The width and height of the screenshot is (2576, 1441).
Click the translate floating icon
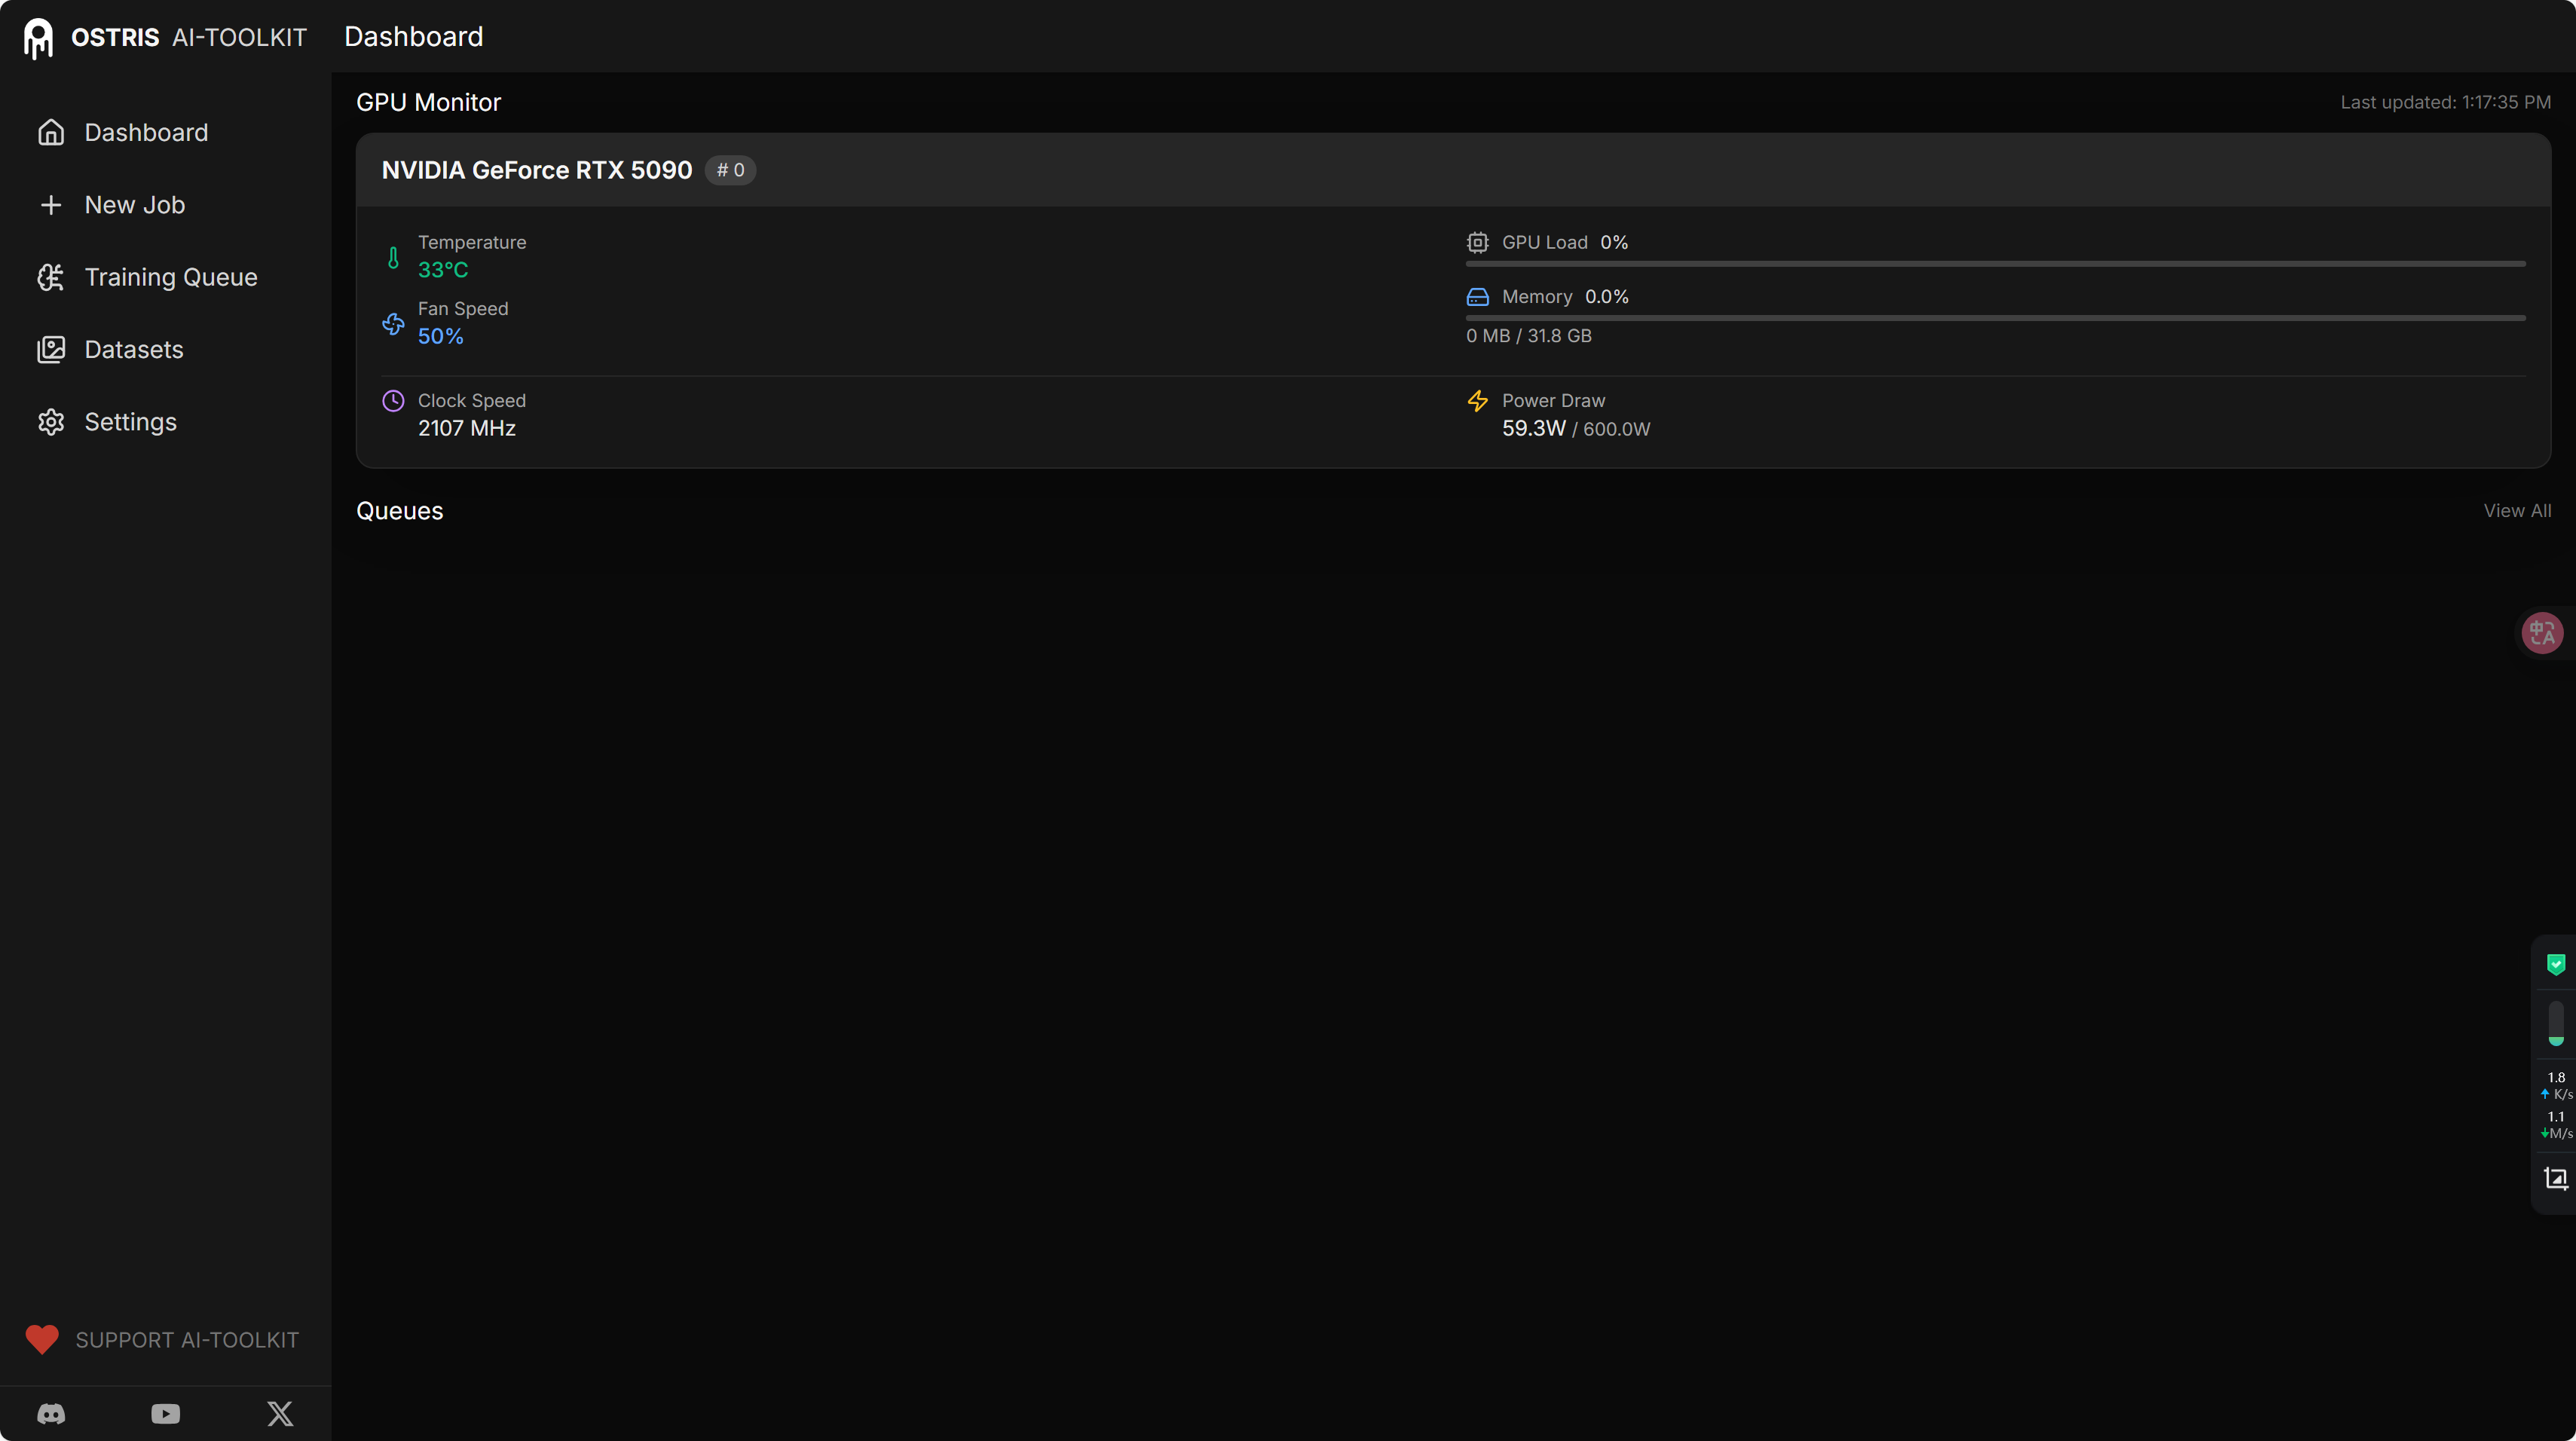pyautogui.click(x=2541, y=632)
